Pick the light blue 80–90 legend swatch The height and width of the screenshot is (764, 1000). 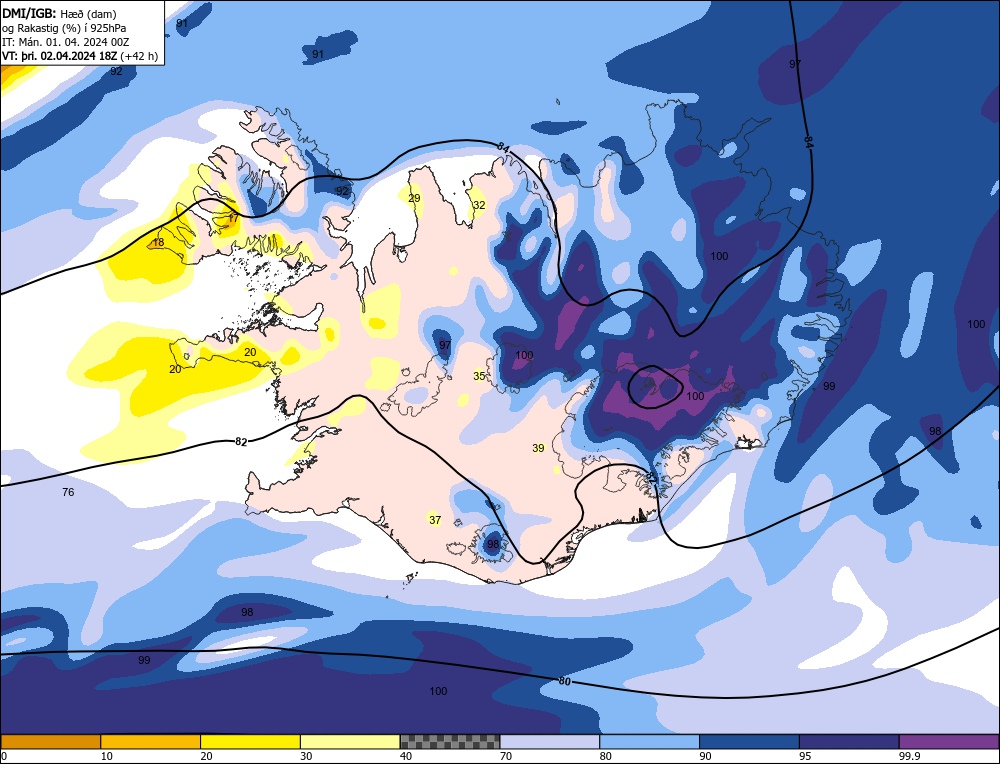pos(649,741)
